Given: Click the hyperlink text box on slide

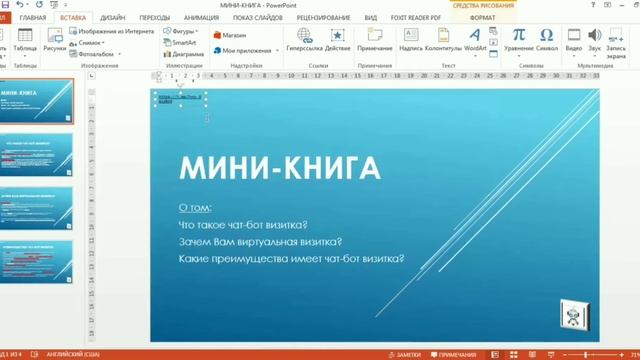Looking at the screenshot, I should tap(180, 99).
